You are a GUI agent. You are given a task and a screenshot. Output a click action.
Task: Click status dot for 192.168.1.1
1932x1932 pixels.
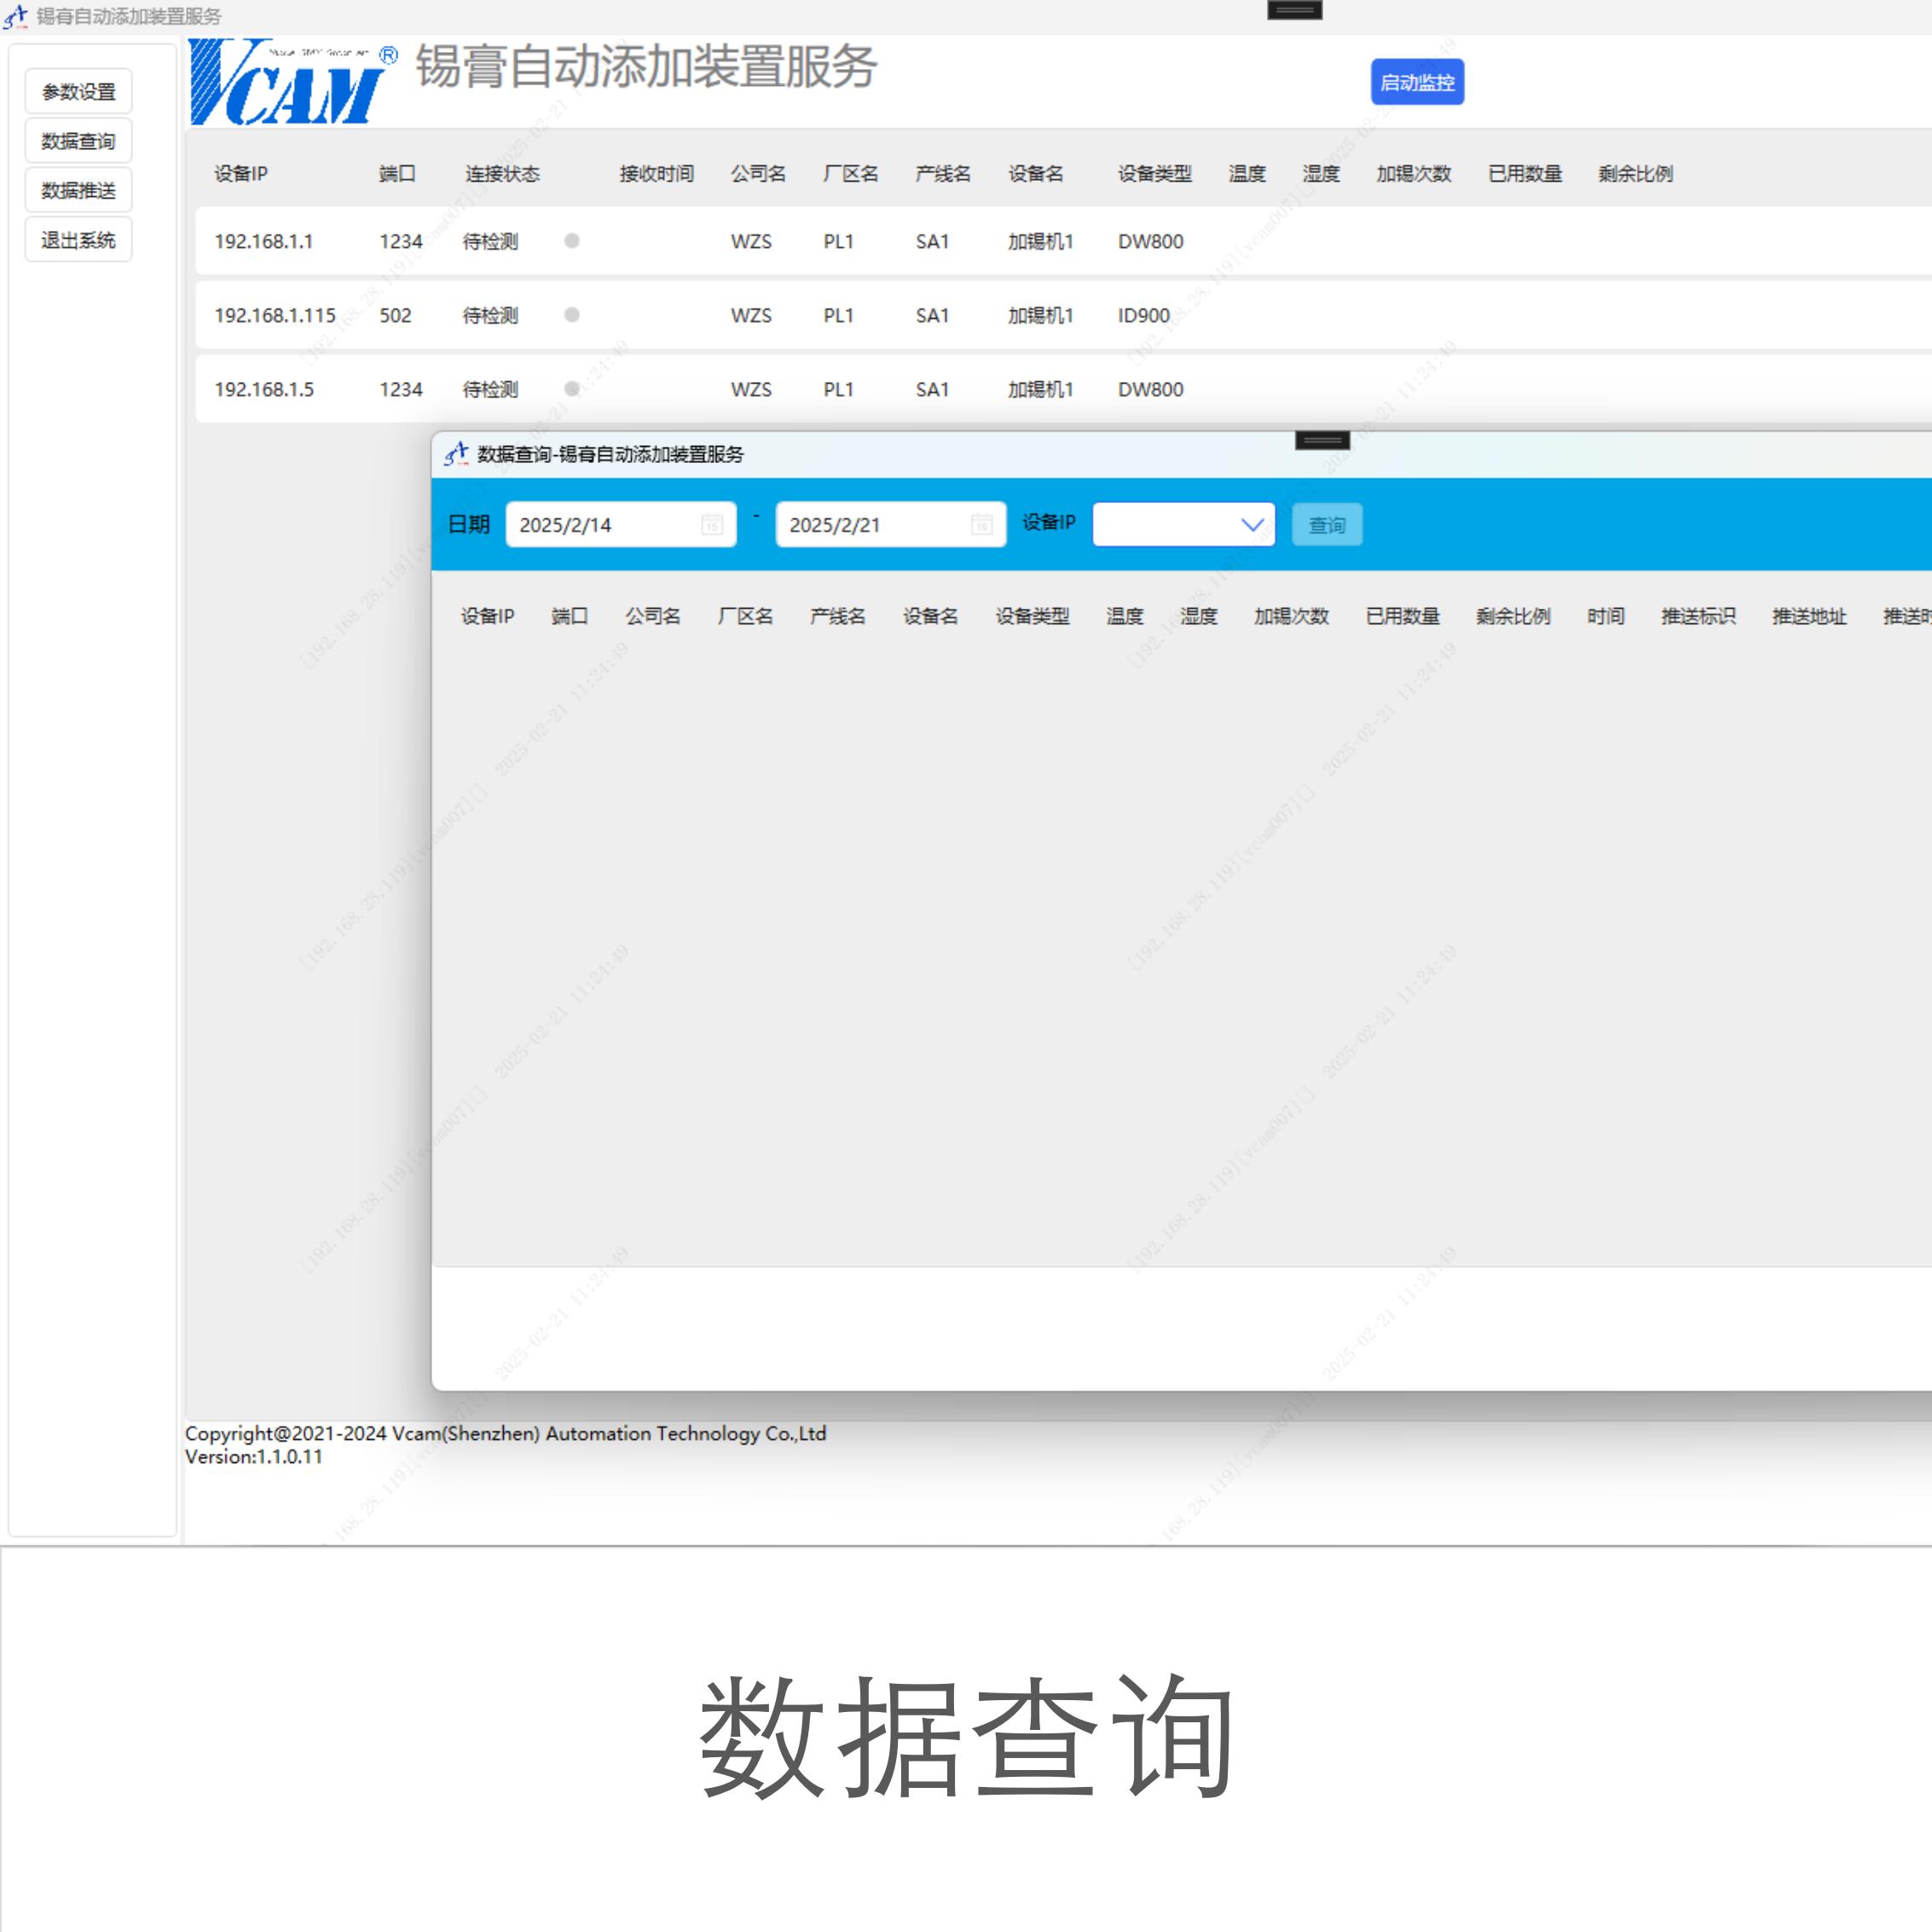[572, 241]
